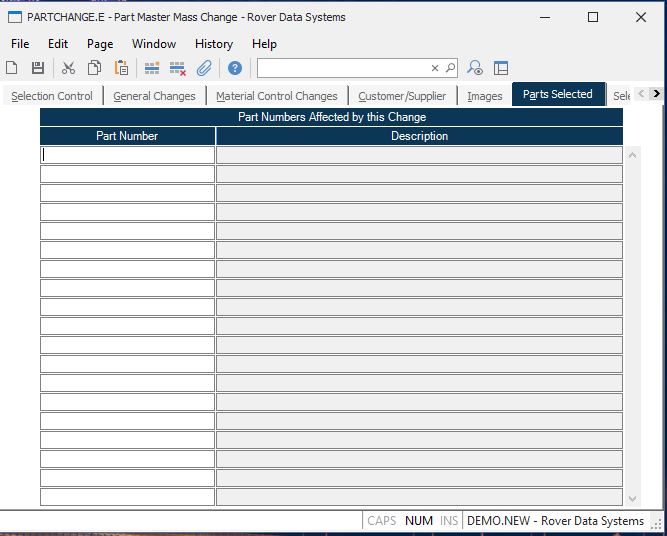This screenshot has width=667, height=536.
Task: Click the delete row icon with red X
Action: (x=177, y=68)
